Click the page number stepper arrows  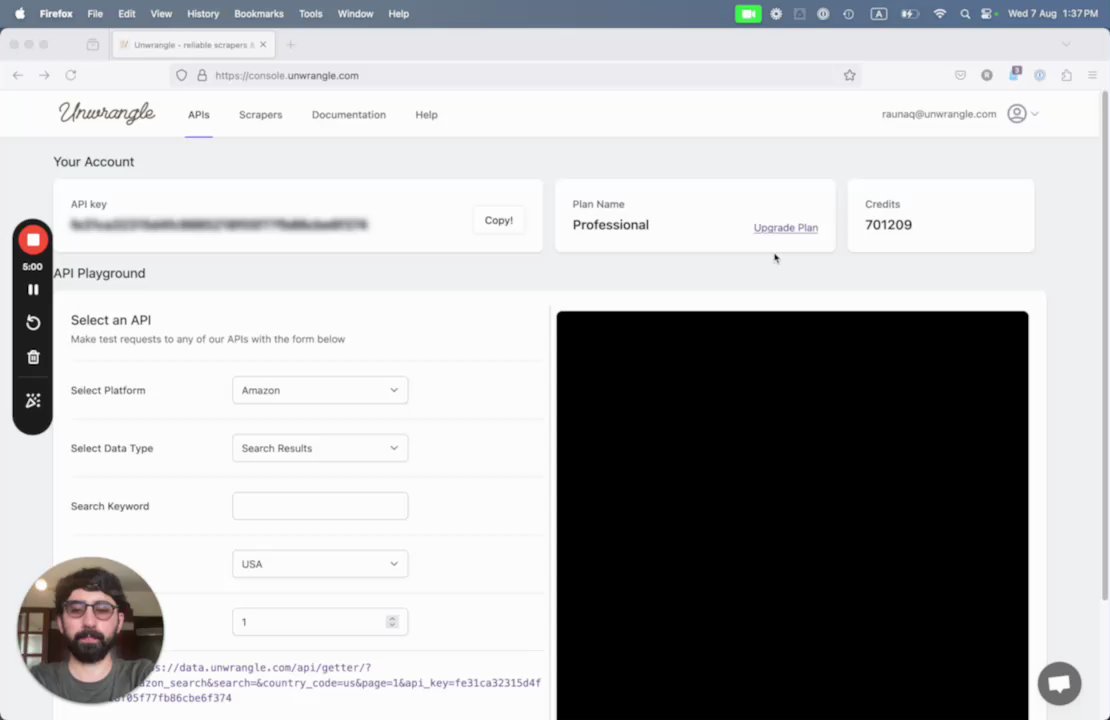tap(391, 622)
